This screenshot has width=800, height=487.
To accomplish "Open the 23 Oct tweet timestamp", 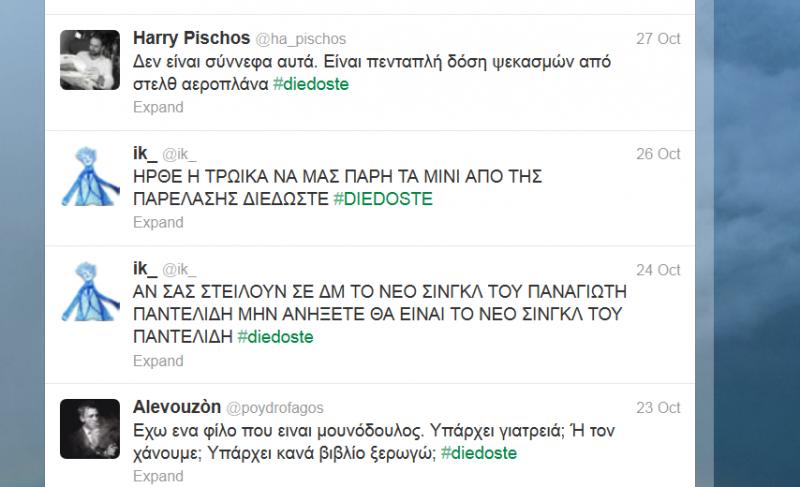I will (x=658, y=407).
